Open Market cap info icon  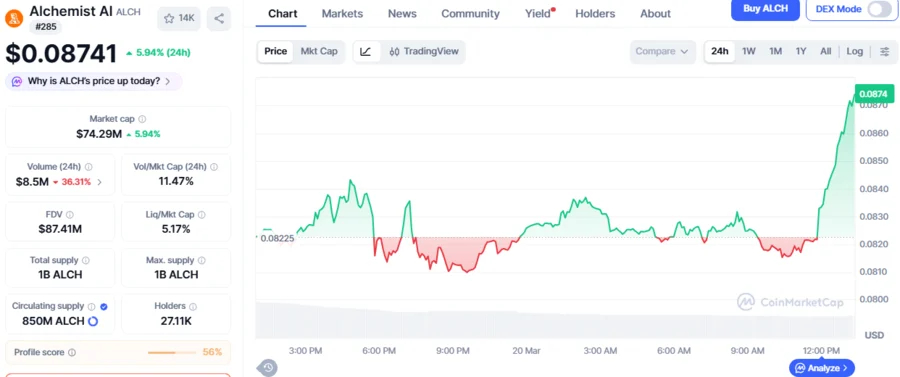(x=142, y=119)
